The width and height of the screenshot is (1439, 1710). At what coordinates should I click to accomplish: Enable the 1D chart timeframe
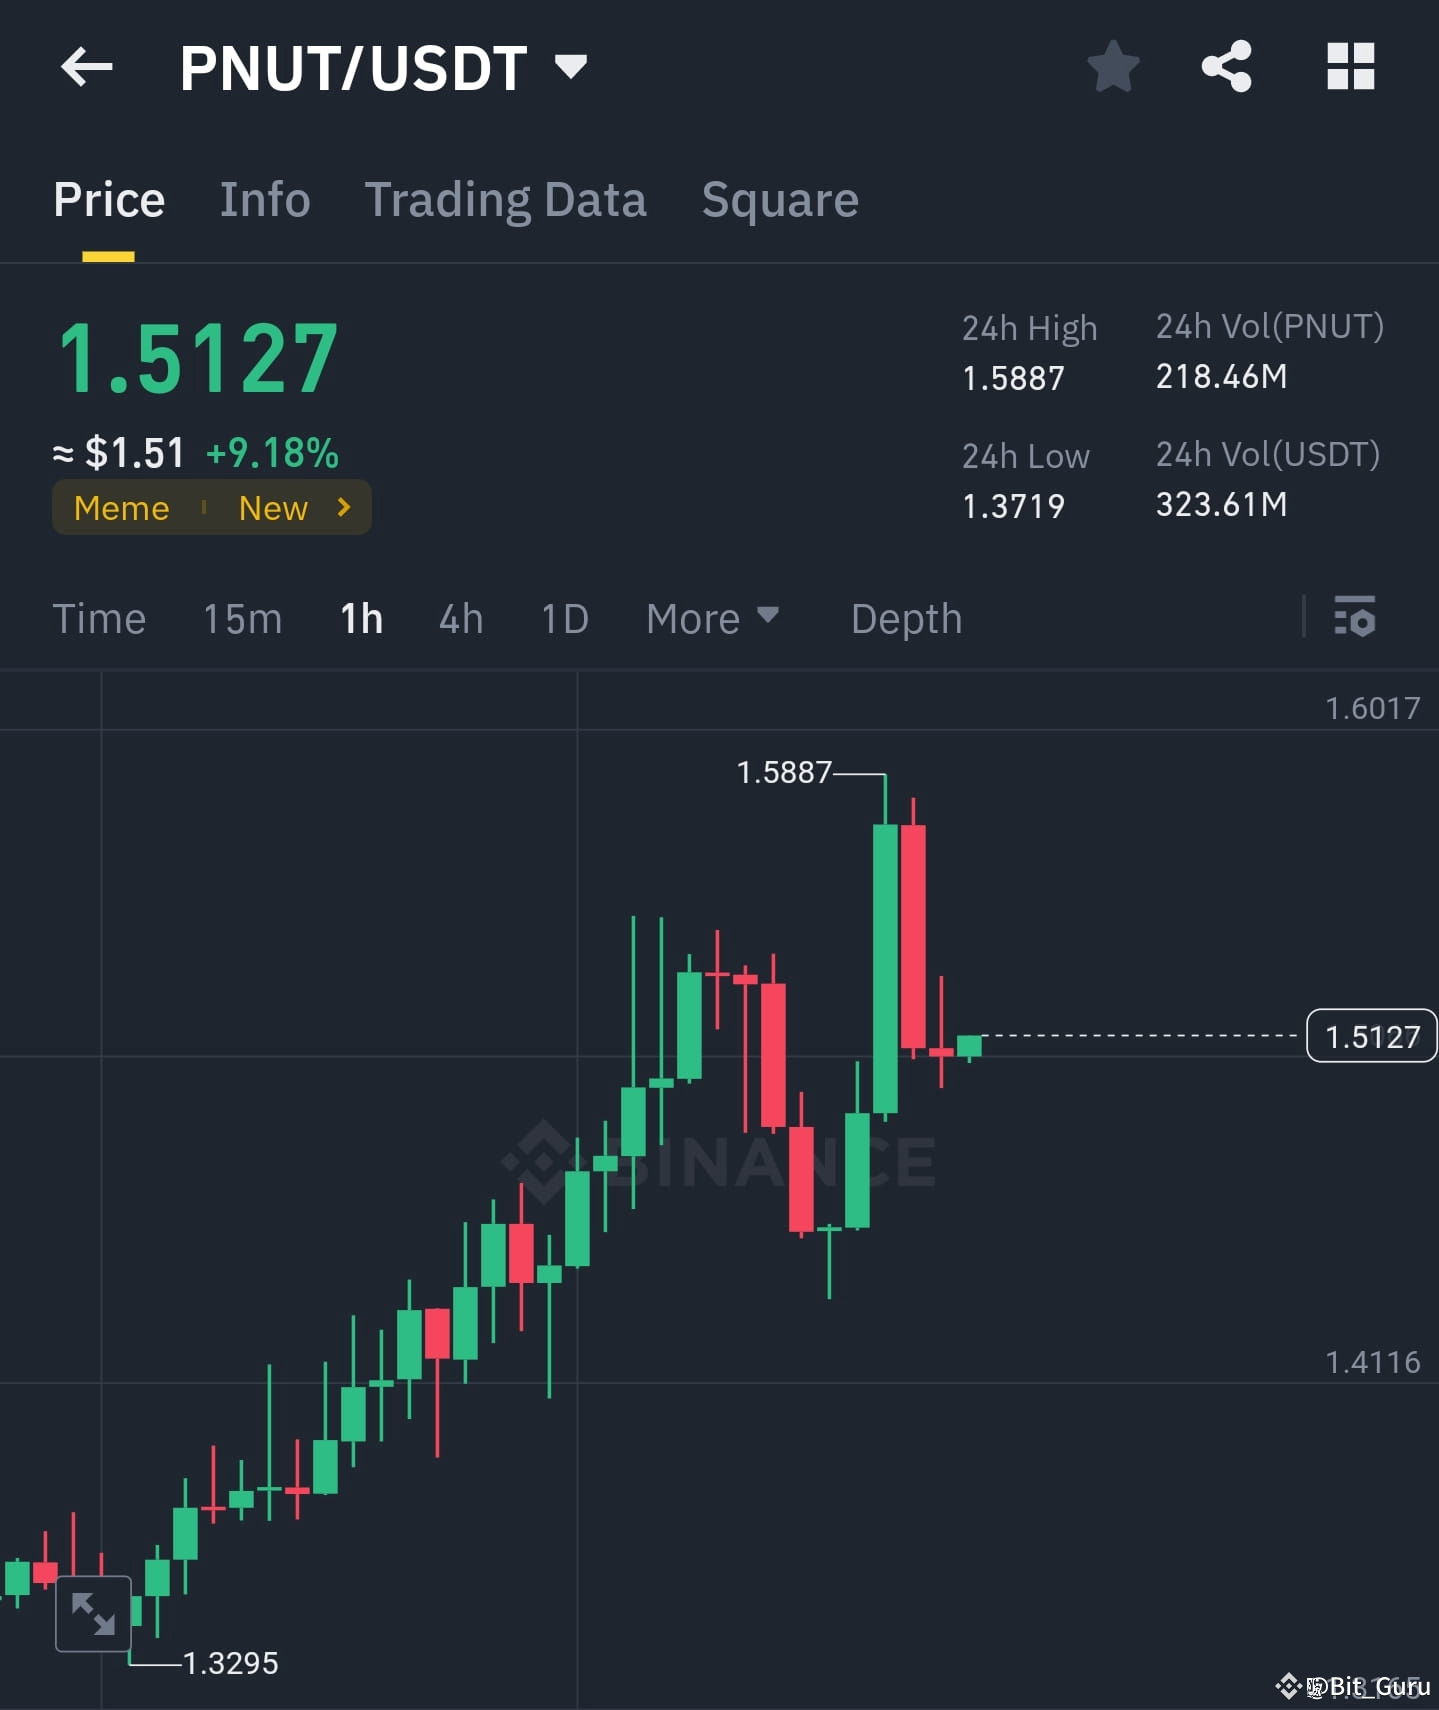(564, 618)
